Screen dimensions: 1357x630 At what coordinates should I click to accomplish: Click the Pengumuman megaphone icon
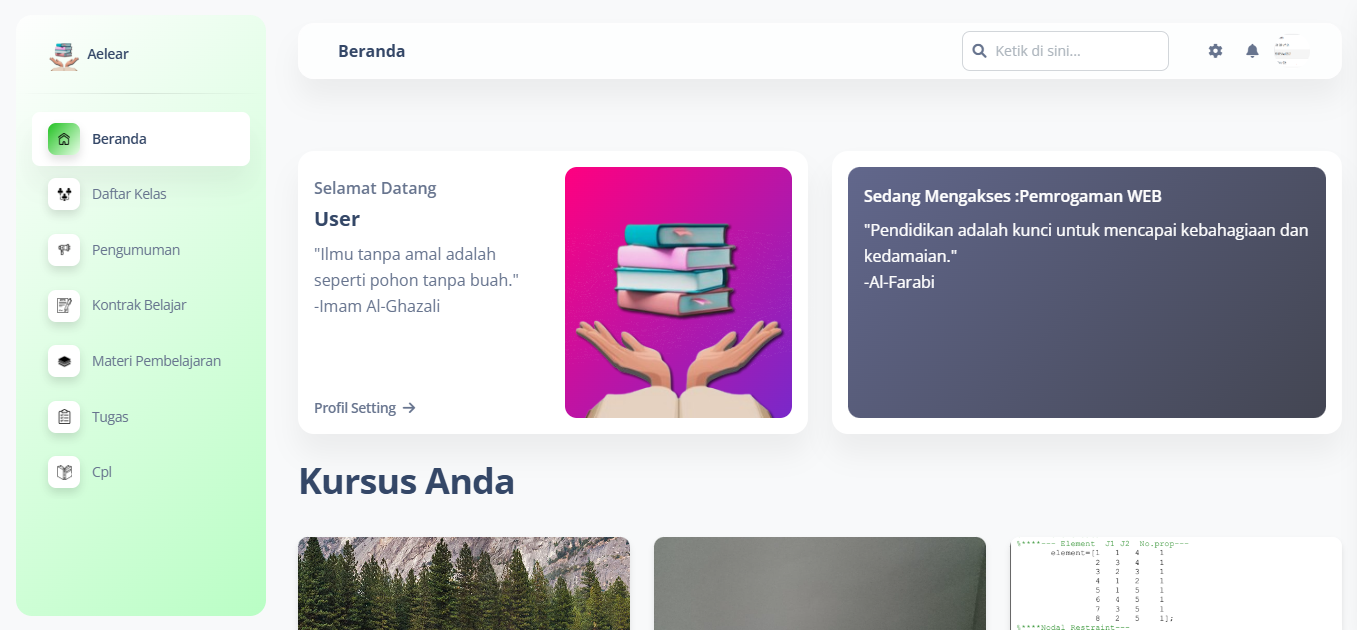point(64,250)
